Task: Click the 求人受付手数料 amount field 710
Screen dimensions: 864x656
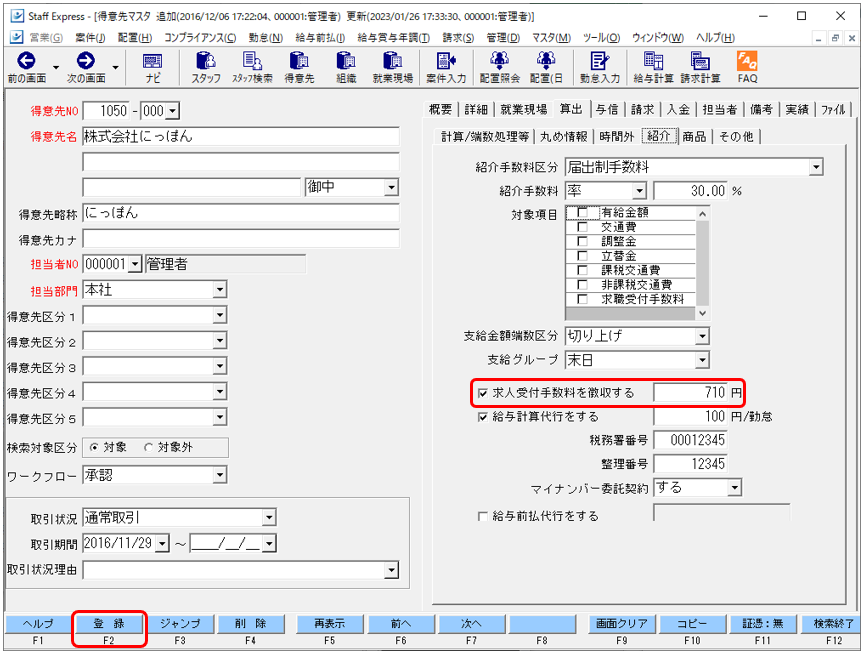Action: click(690, 393)
